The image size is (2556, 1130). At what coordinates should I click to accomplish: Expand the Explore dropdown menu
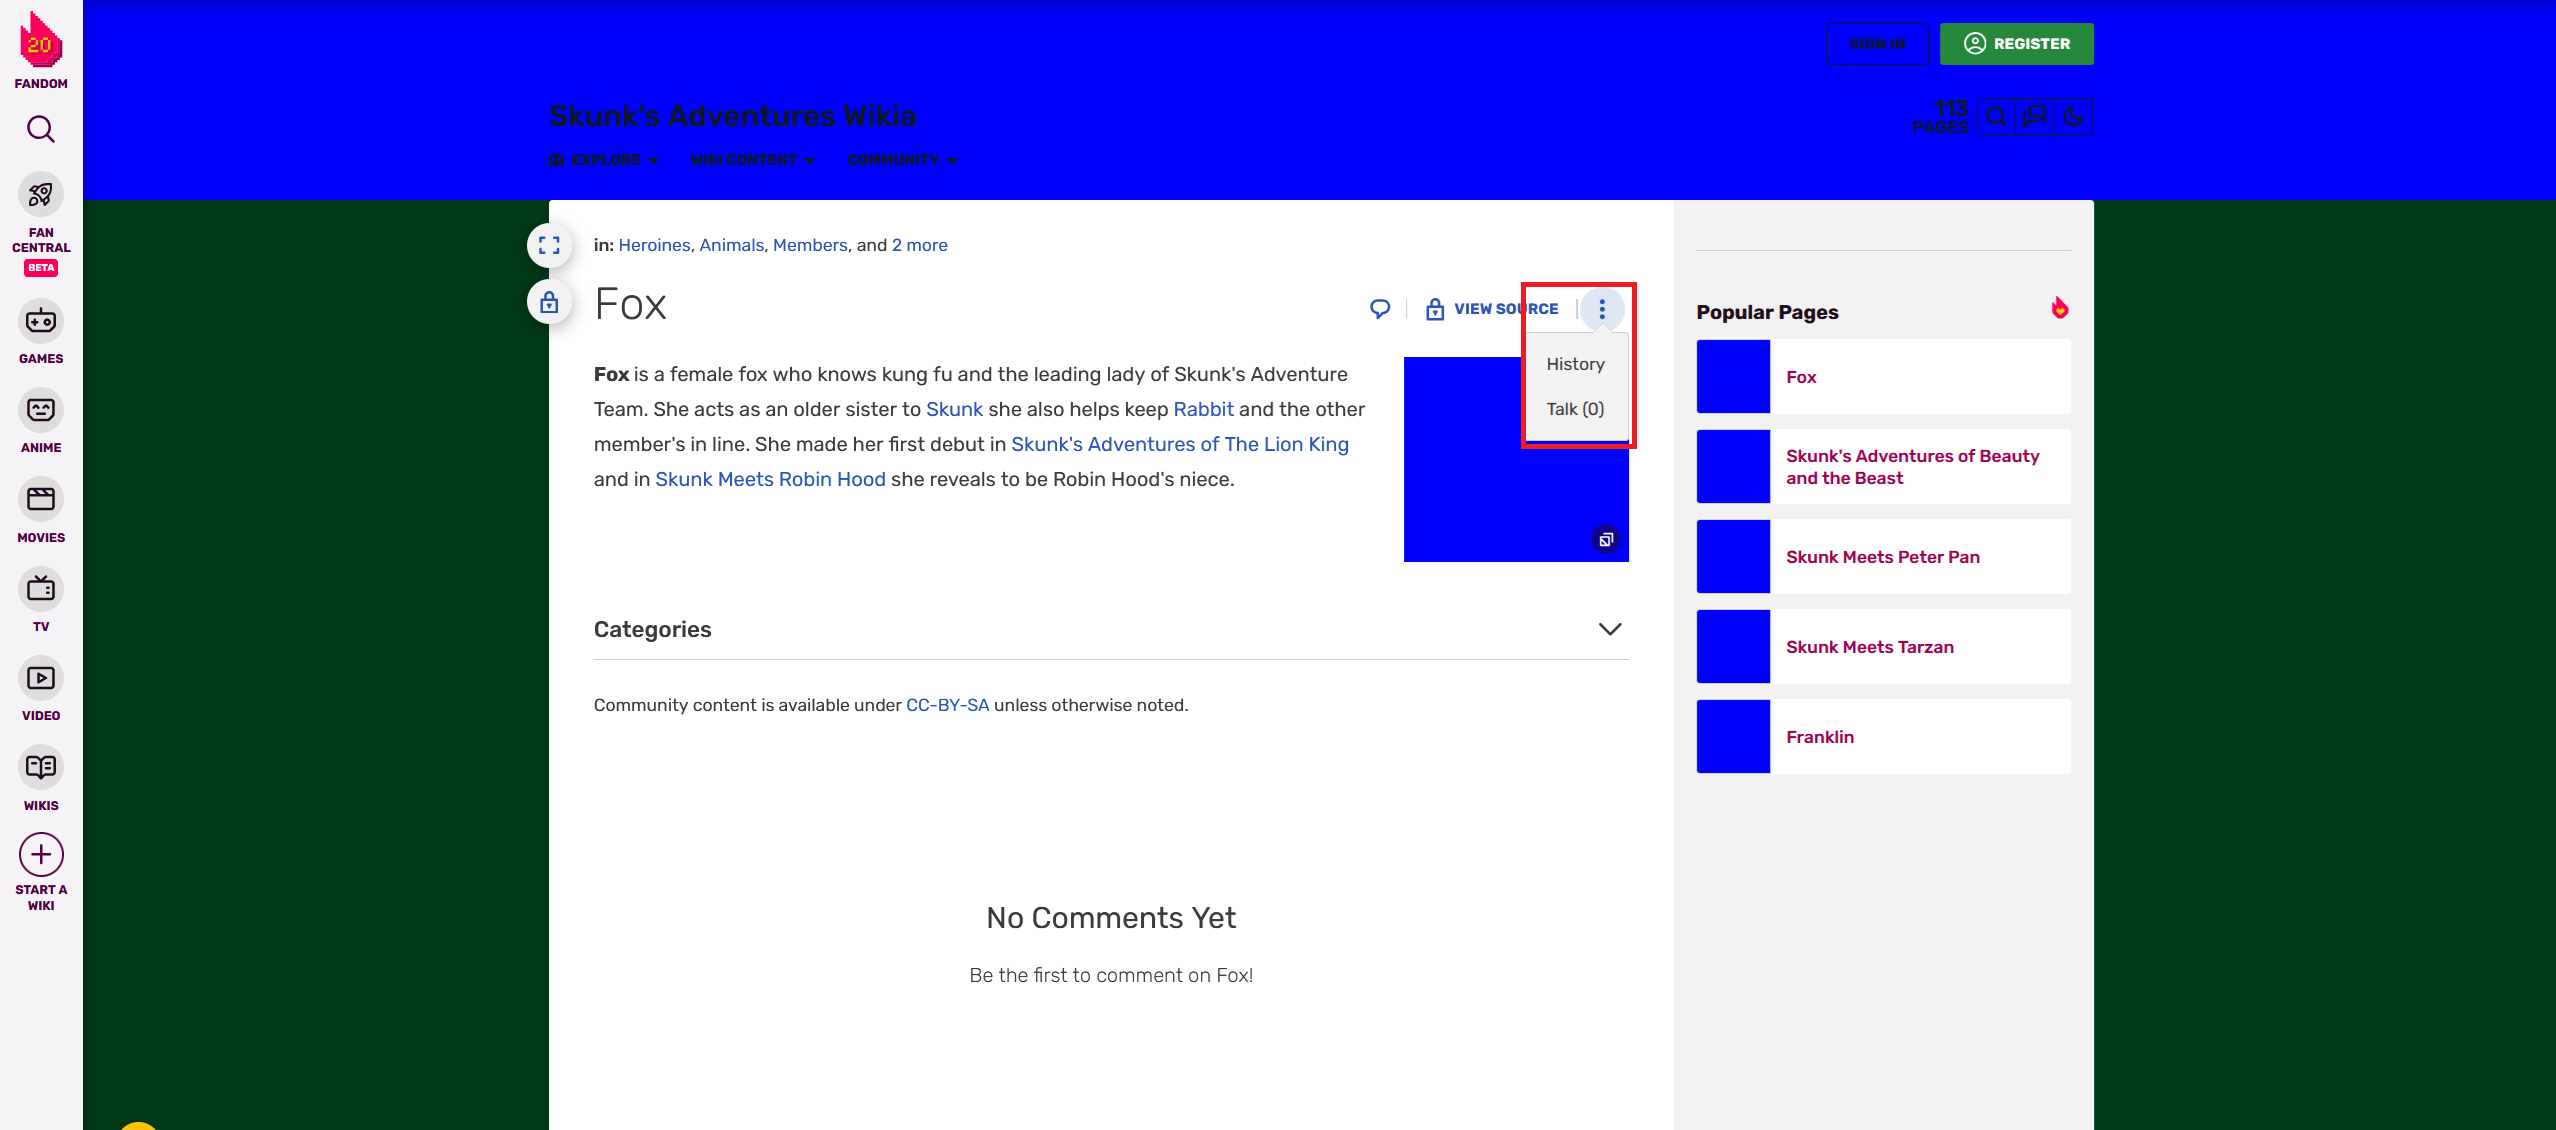[x=604, y=160]
